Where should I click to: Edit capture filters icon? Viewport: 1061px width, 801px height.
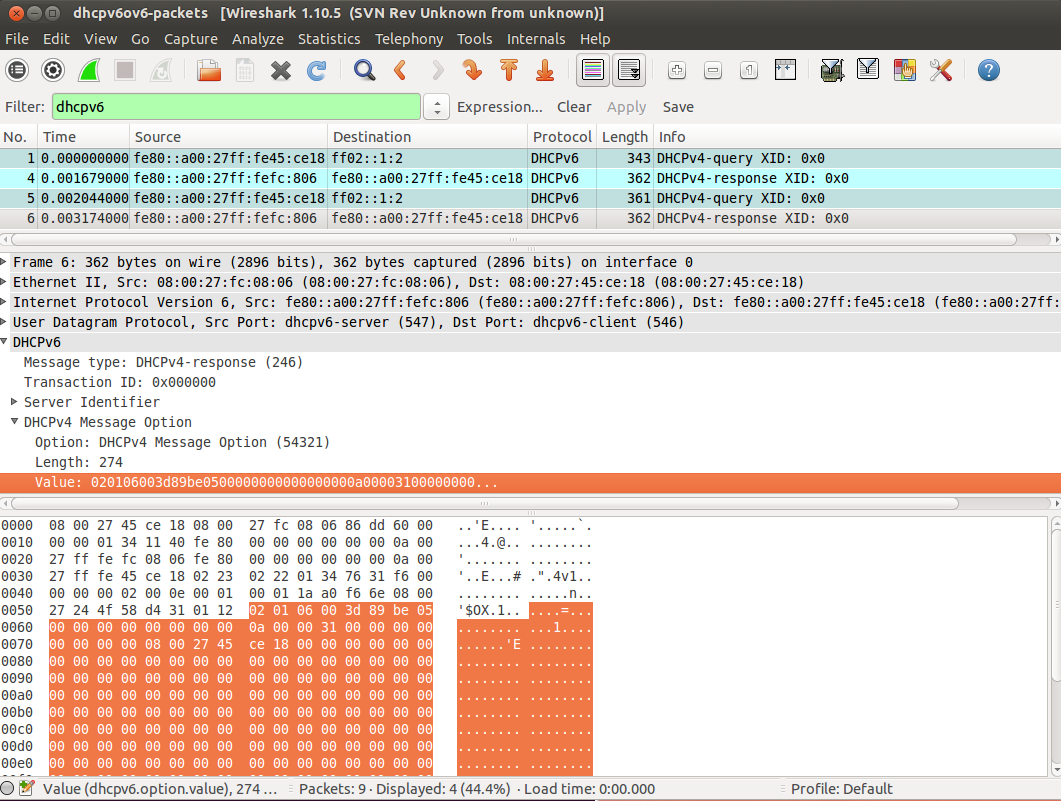click(832, 70)
